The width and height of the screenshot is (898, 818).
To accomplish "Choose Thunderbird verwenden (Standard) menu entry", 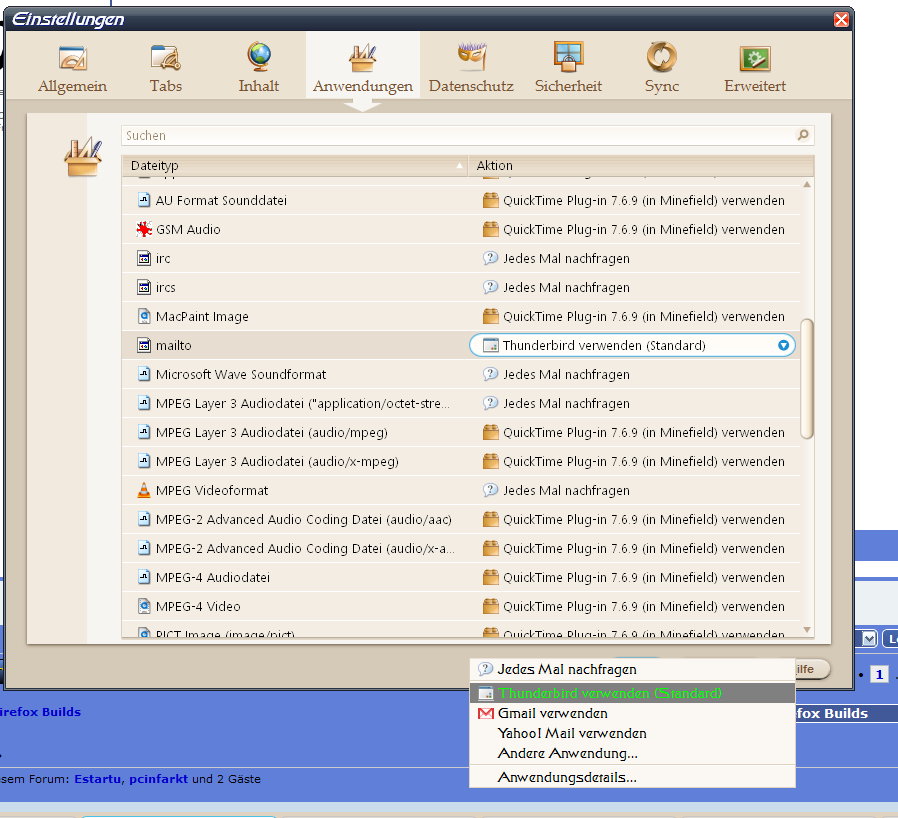I will pos(632,693).
